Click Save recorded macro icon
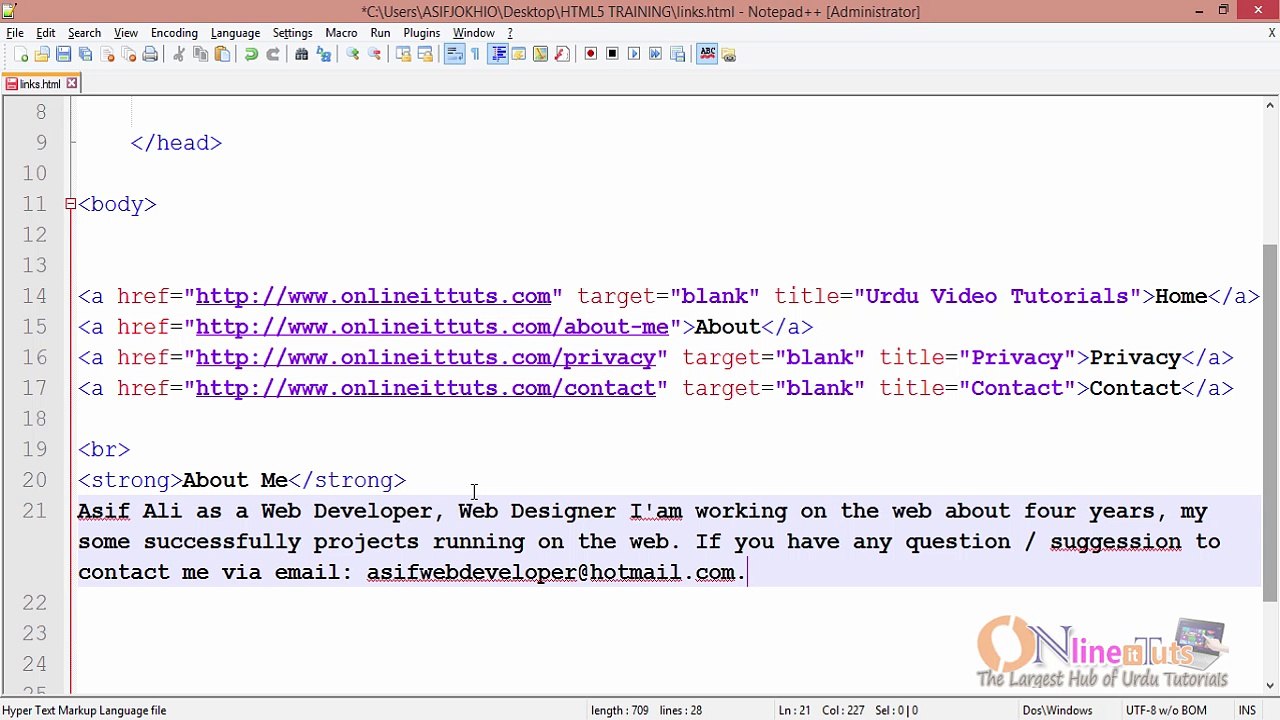 point(677,54)
